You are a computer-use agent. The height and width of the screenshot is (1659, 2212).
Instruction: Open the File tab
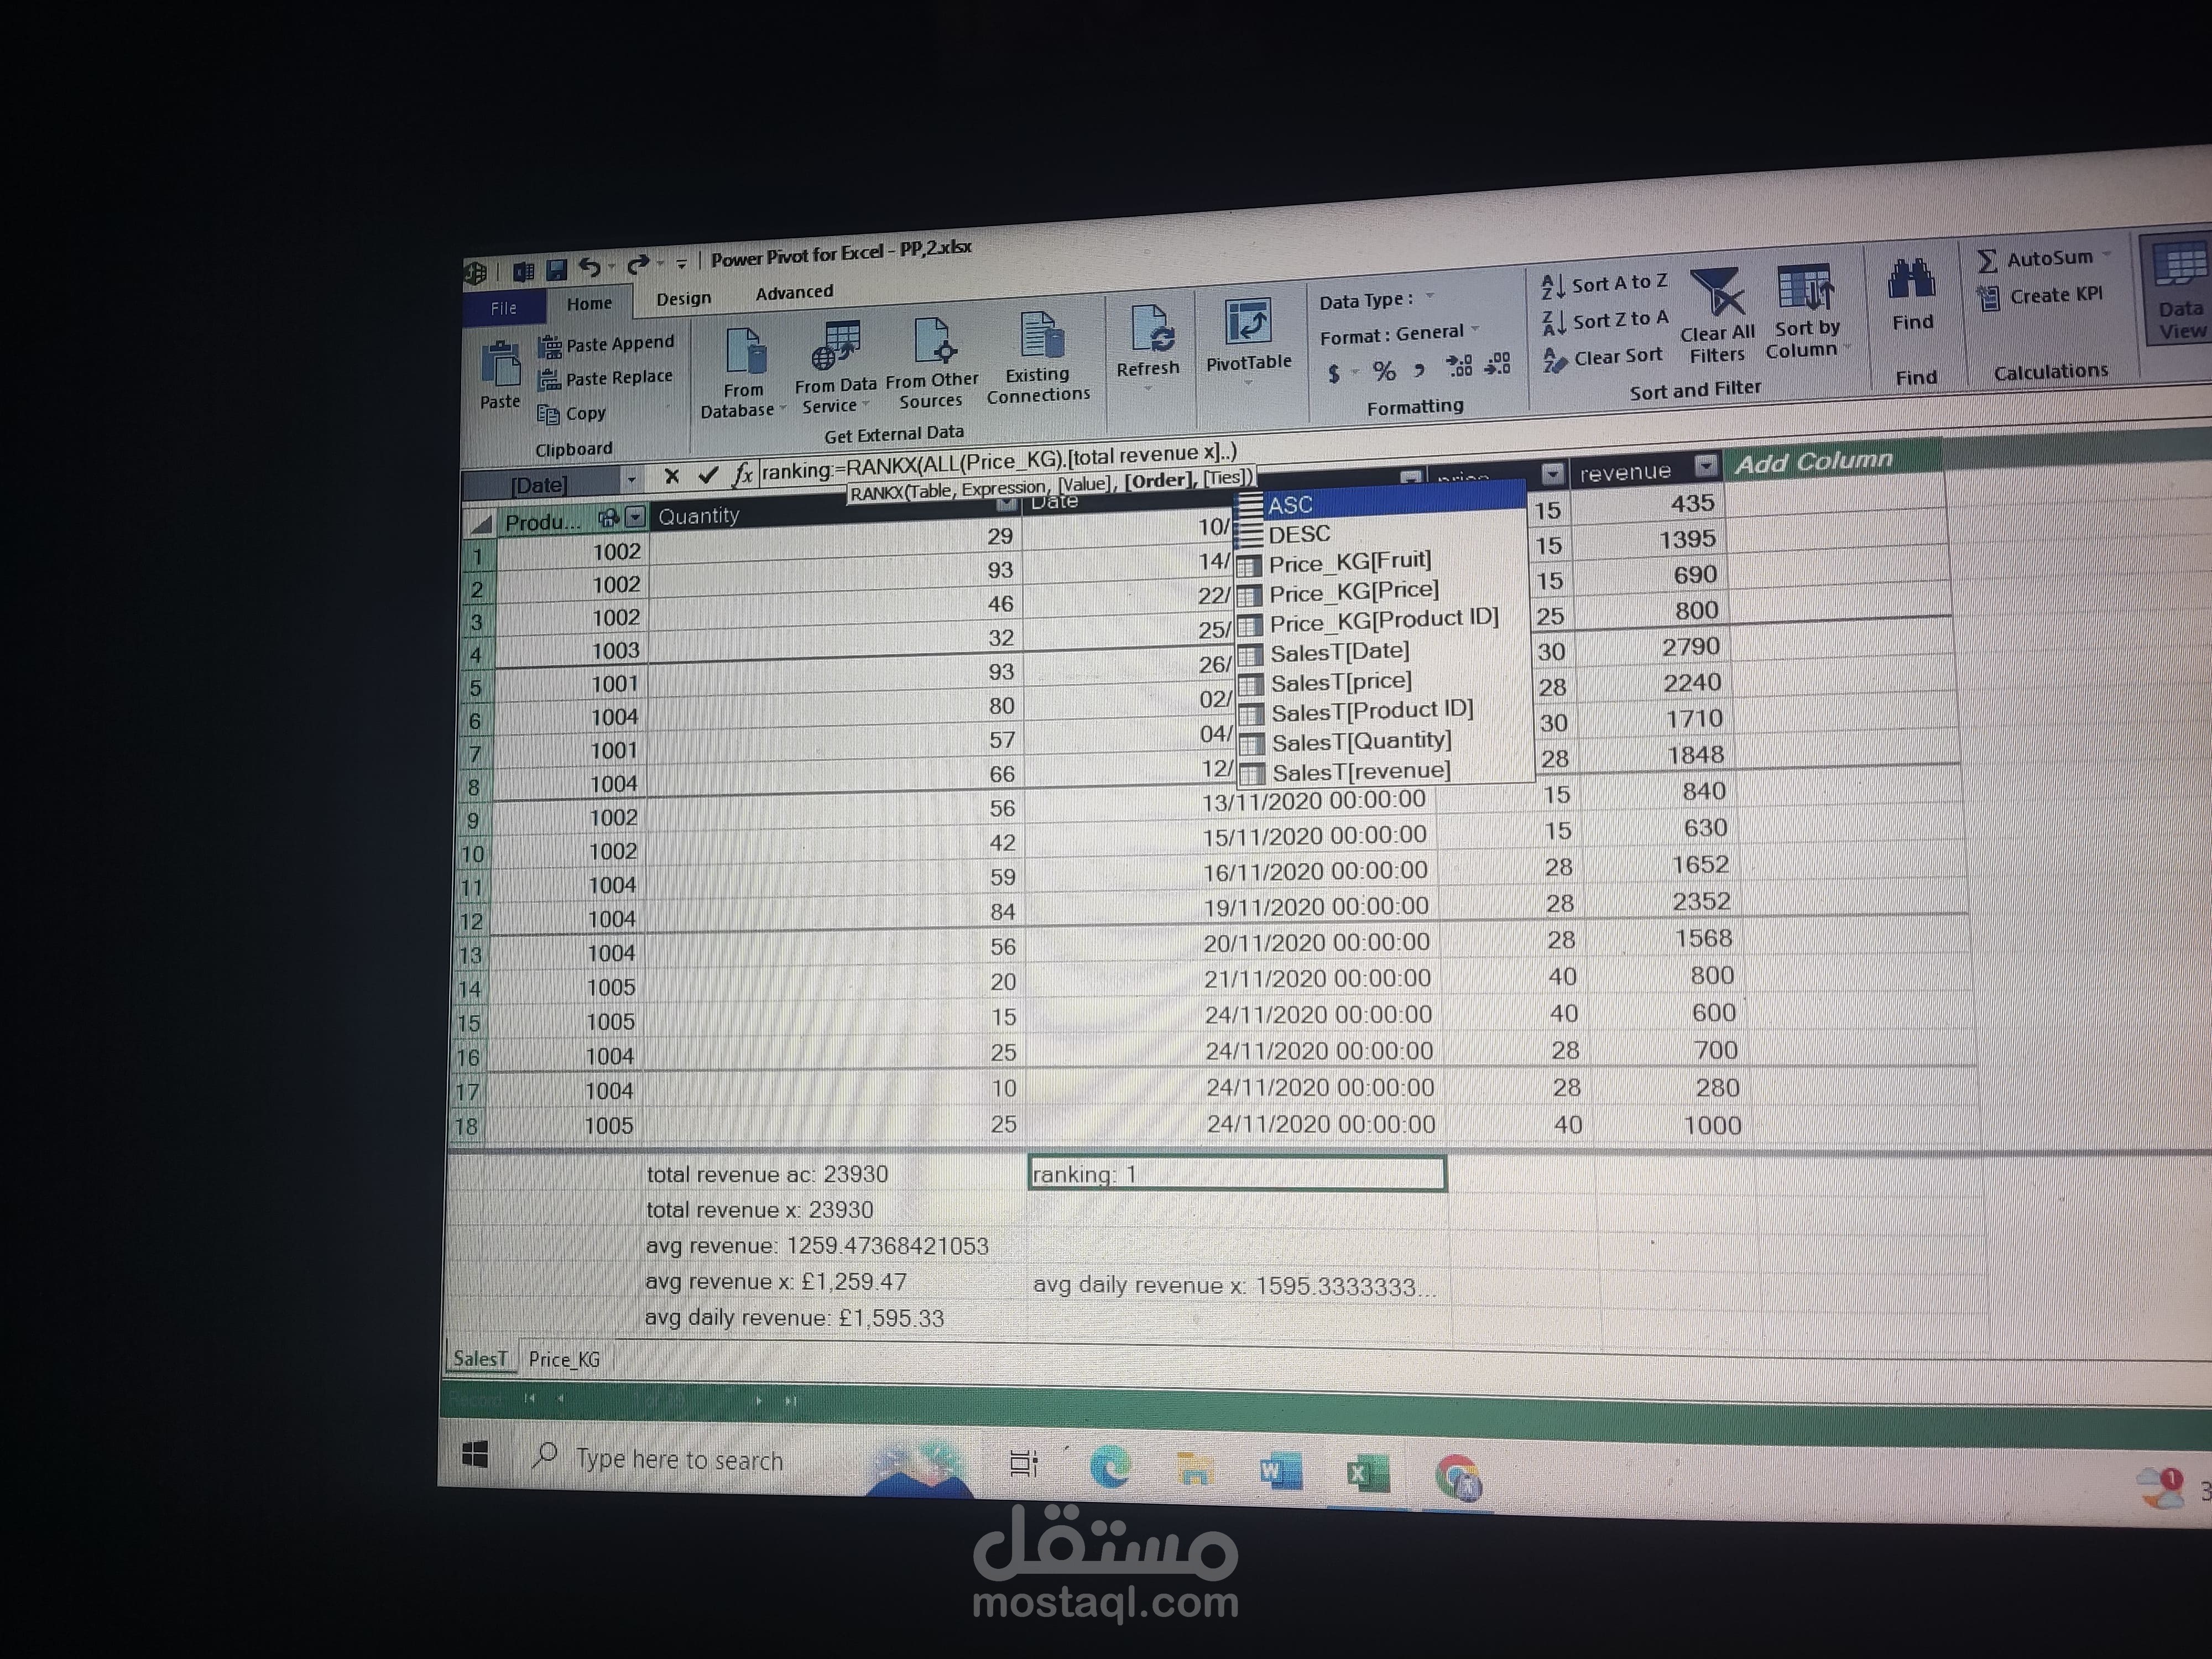[x=504, y=308]
